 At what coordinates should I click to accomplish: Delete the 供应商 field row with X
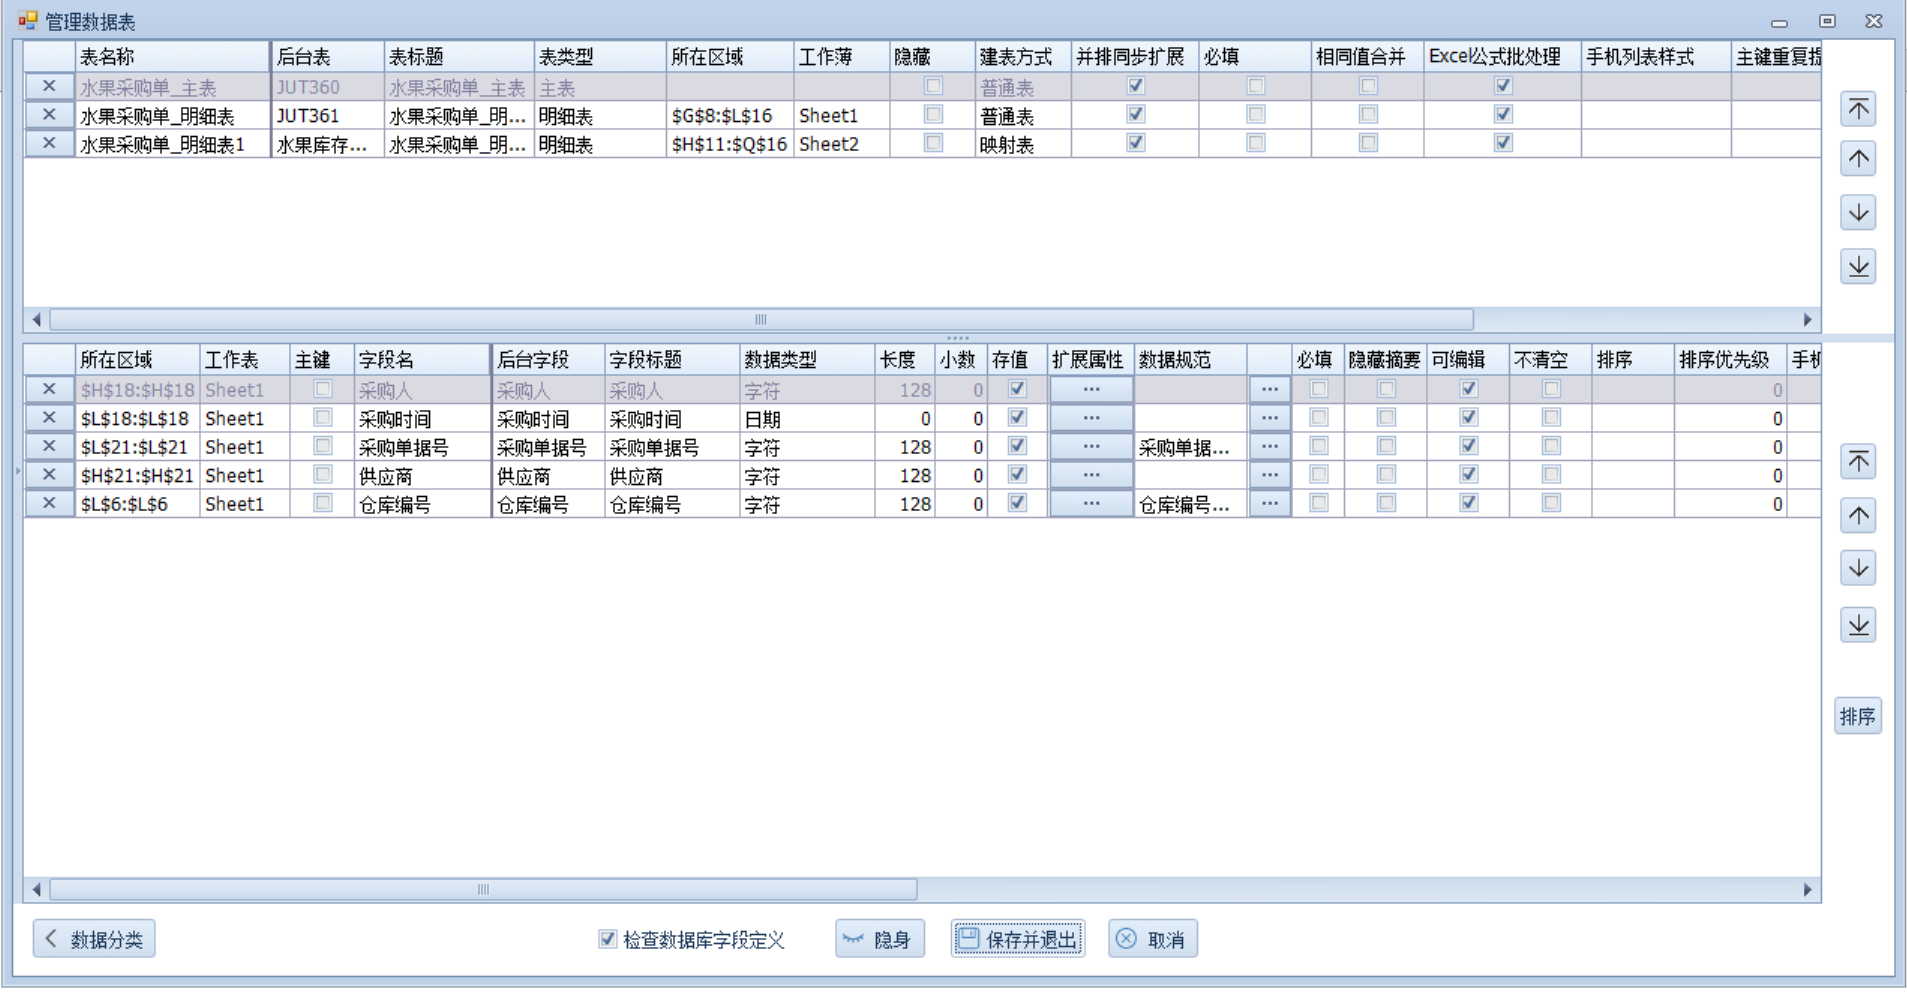[48, 475]
